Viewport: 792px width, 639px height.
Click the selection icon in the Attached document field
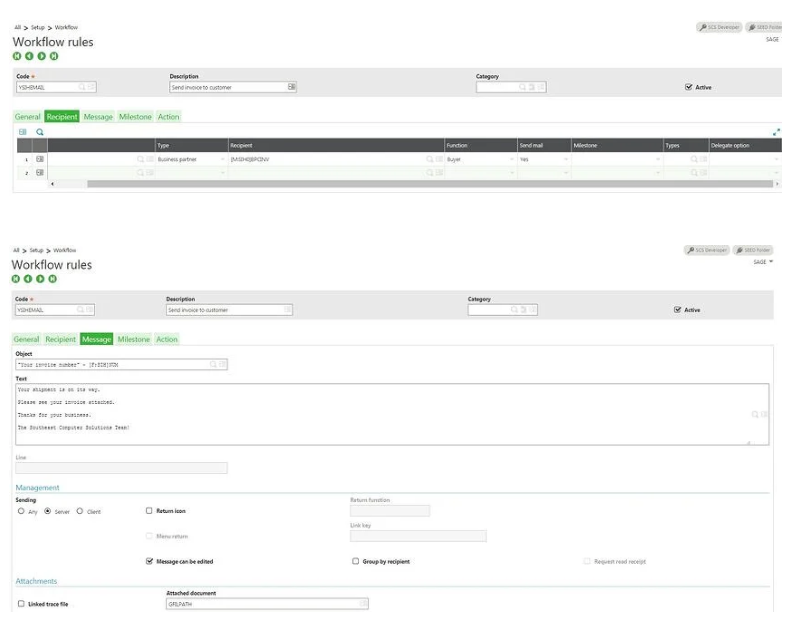(x=363, y=603)
